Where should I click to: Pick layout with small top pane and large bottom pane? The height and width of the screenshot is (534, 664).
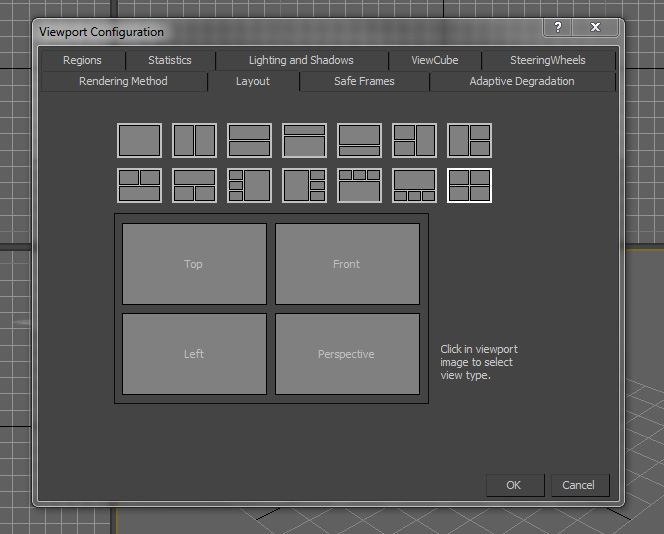click(304, 141)
